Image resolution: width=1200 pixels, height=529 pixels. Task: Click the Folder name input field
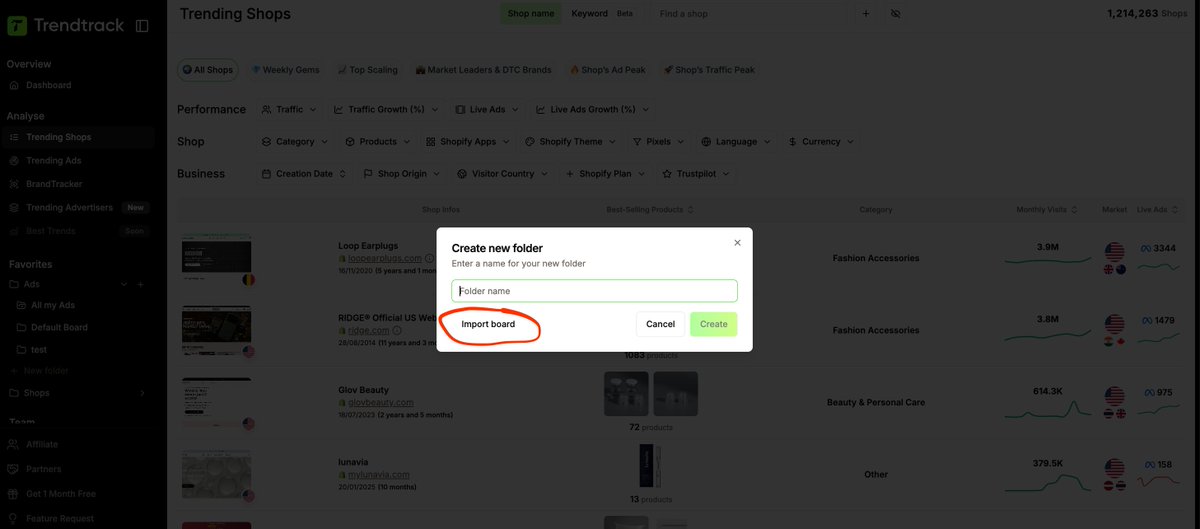594,291
